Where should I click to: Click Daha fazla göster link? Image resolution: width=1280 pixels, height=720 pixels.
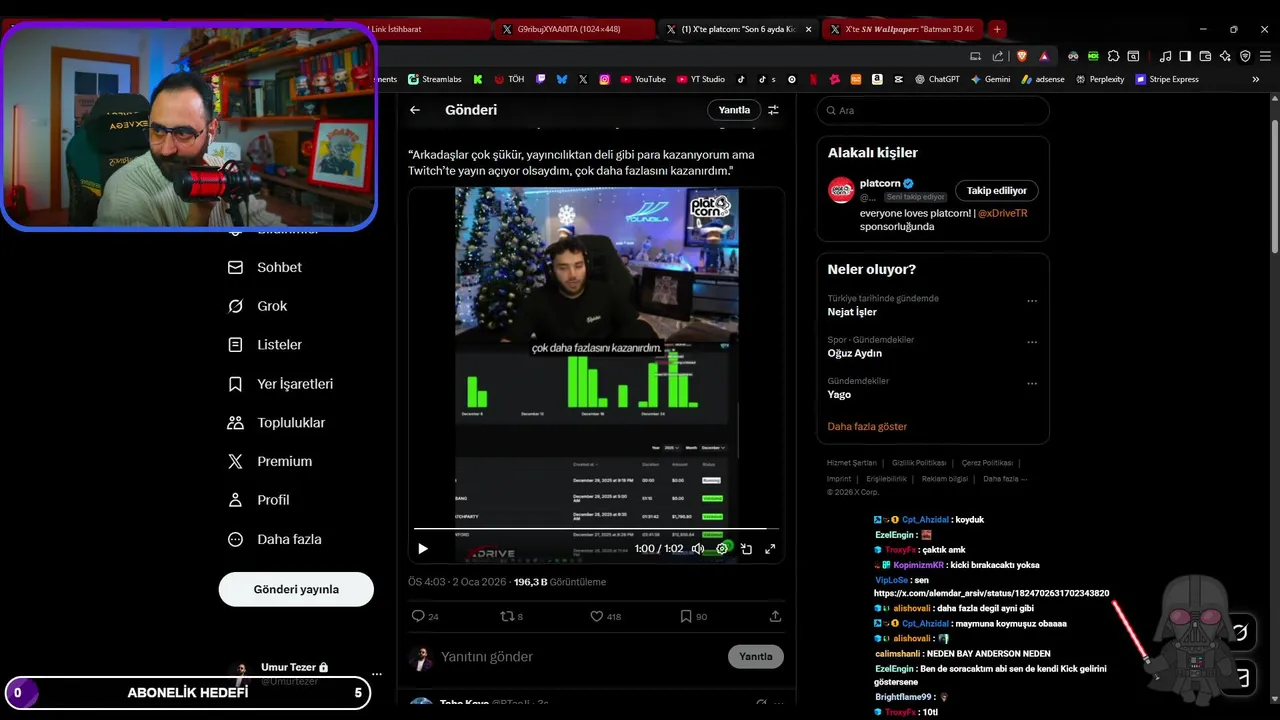click(x=867, y=426)
